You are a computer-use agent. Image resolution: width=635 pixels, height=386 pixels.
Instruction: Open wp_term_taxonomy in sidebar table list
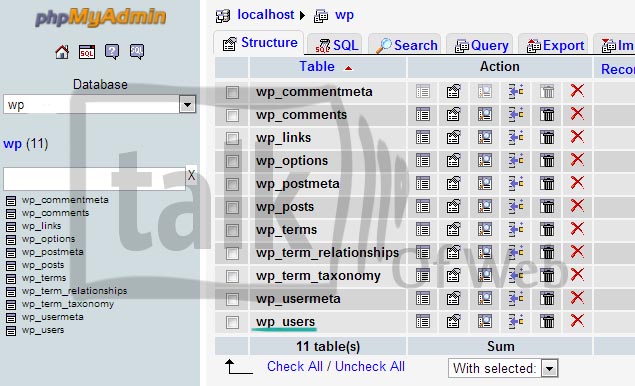point(68,304)
